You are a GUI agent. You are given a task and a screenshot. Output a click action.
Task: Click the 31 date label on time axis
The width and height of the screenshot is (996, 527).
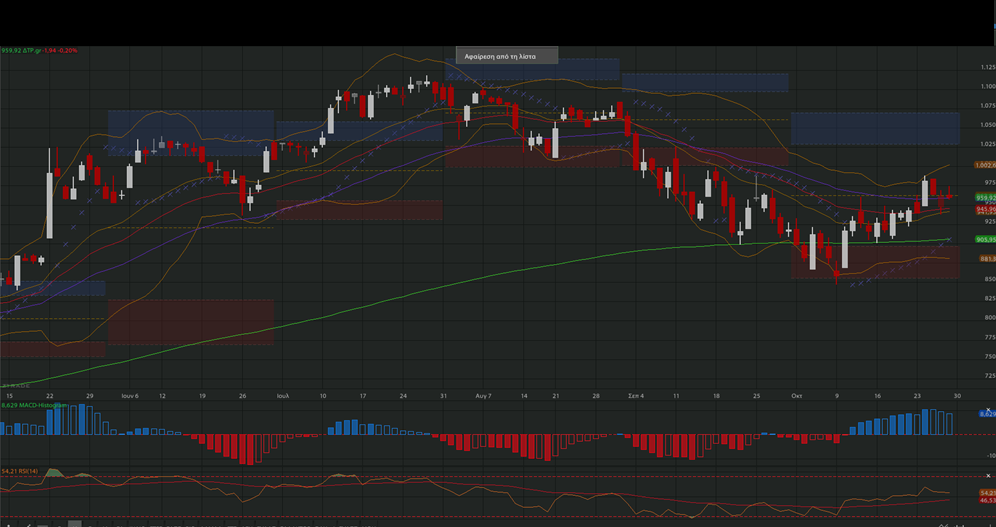[443, 396]
